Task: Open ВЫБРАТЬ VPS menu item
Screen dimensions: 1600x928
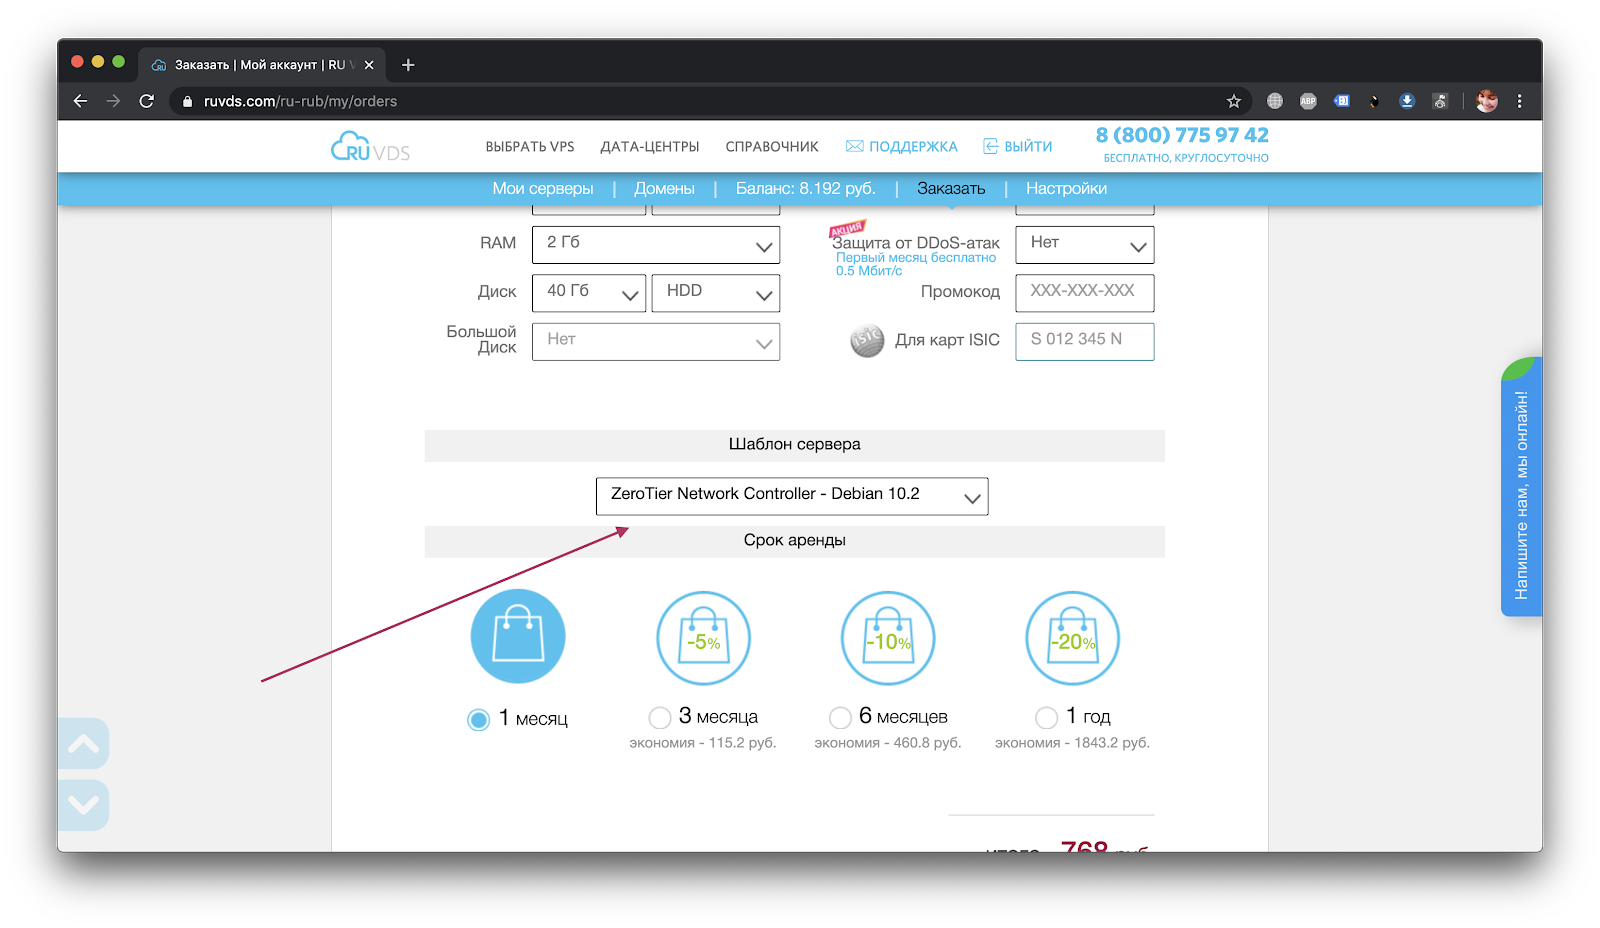Action: 530,147
